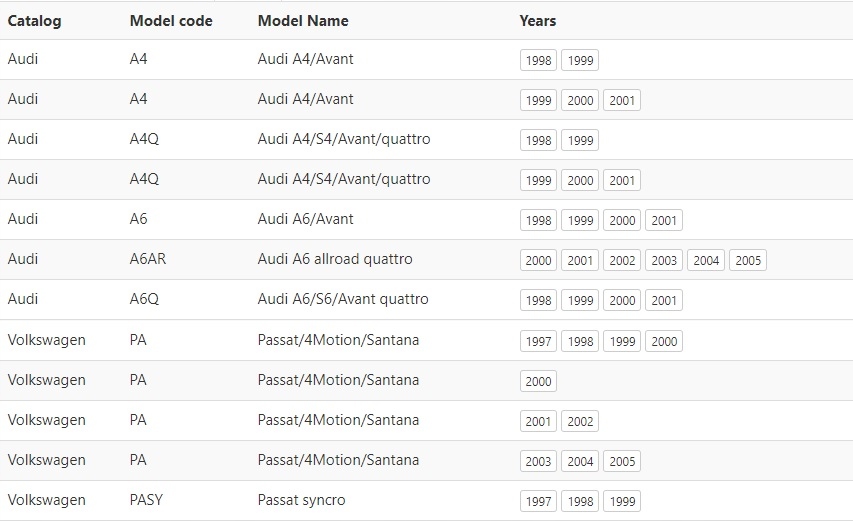Click 2002 badge in Passat/4Motion/Santana row
Screen dimensions: 853x521
pos(580,421)
